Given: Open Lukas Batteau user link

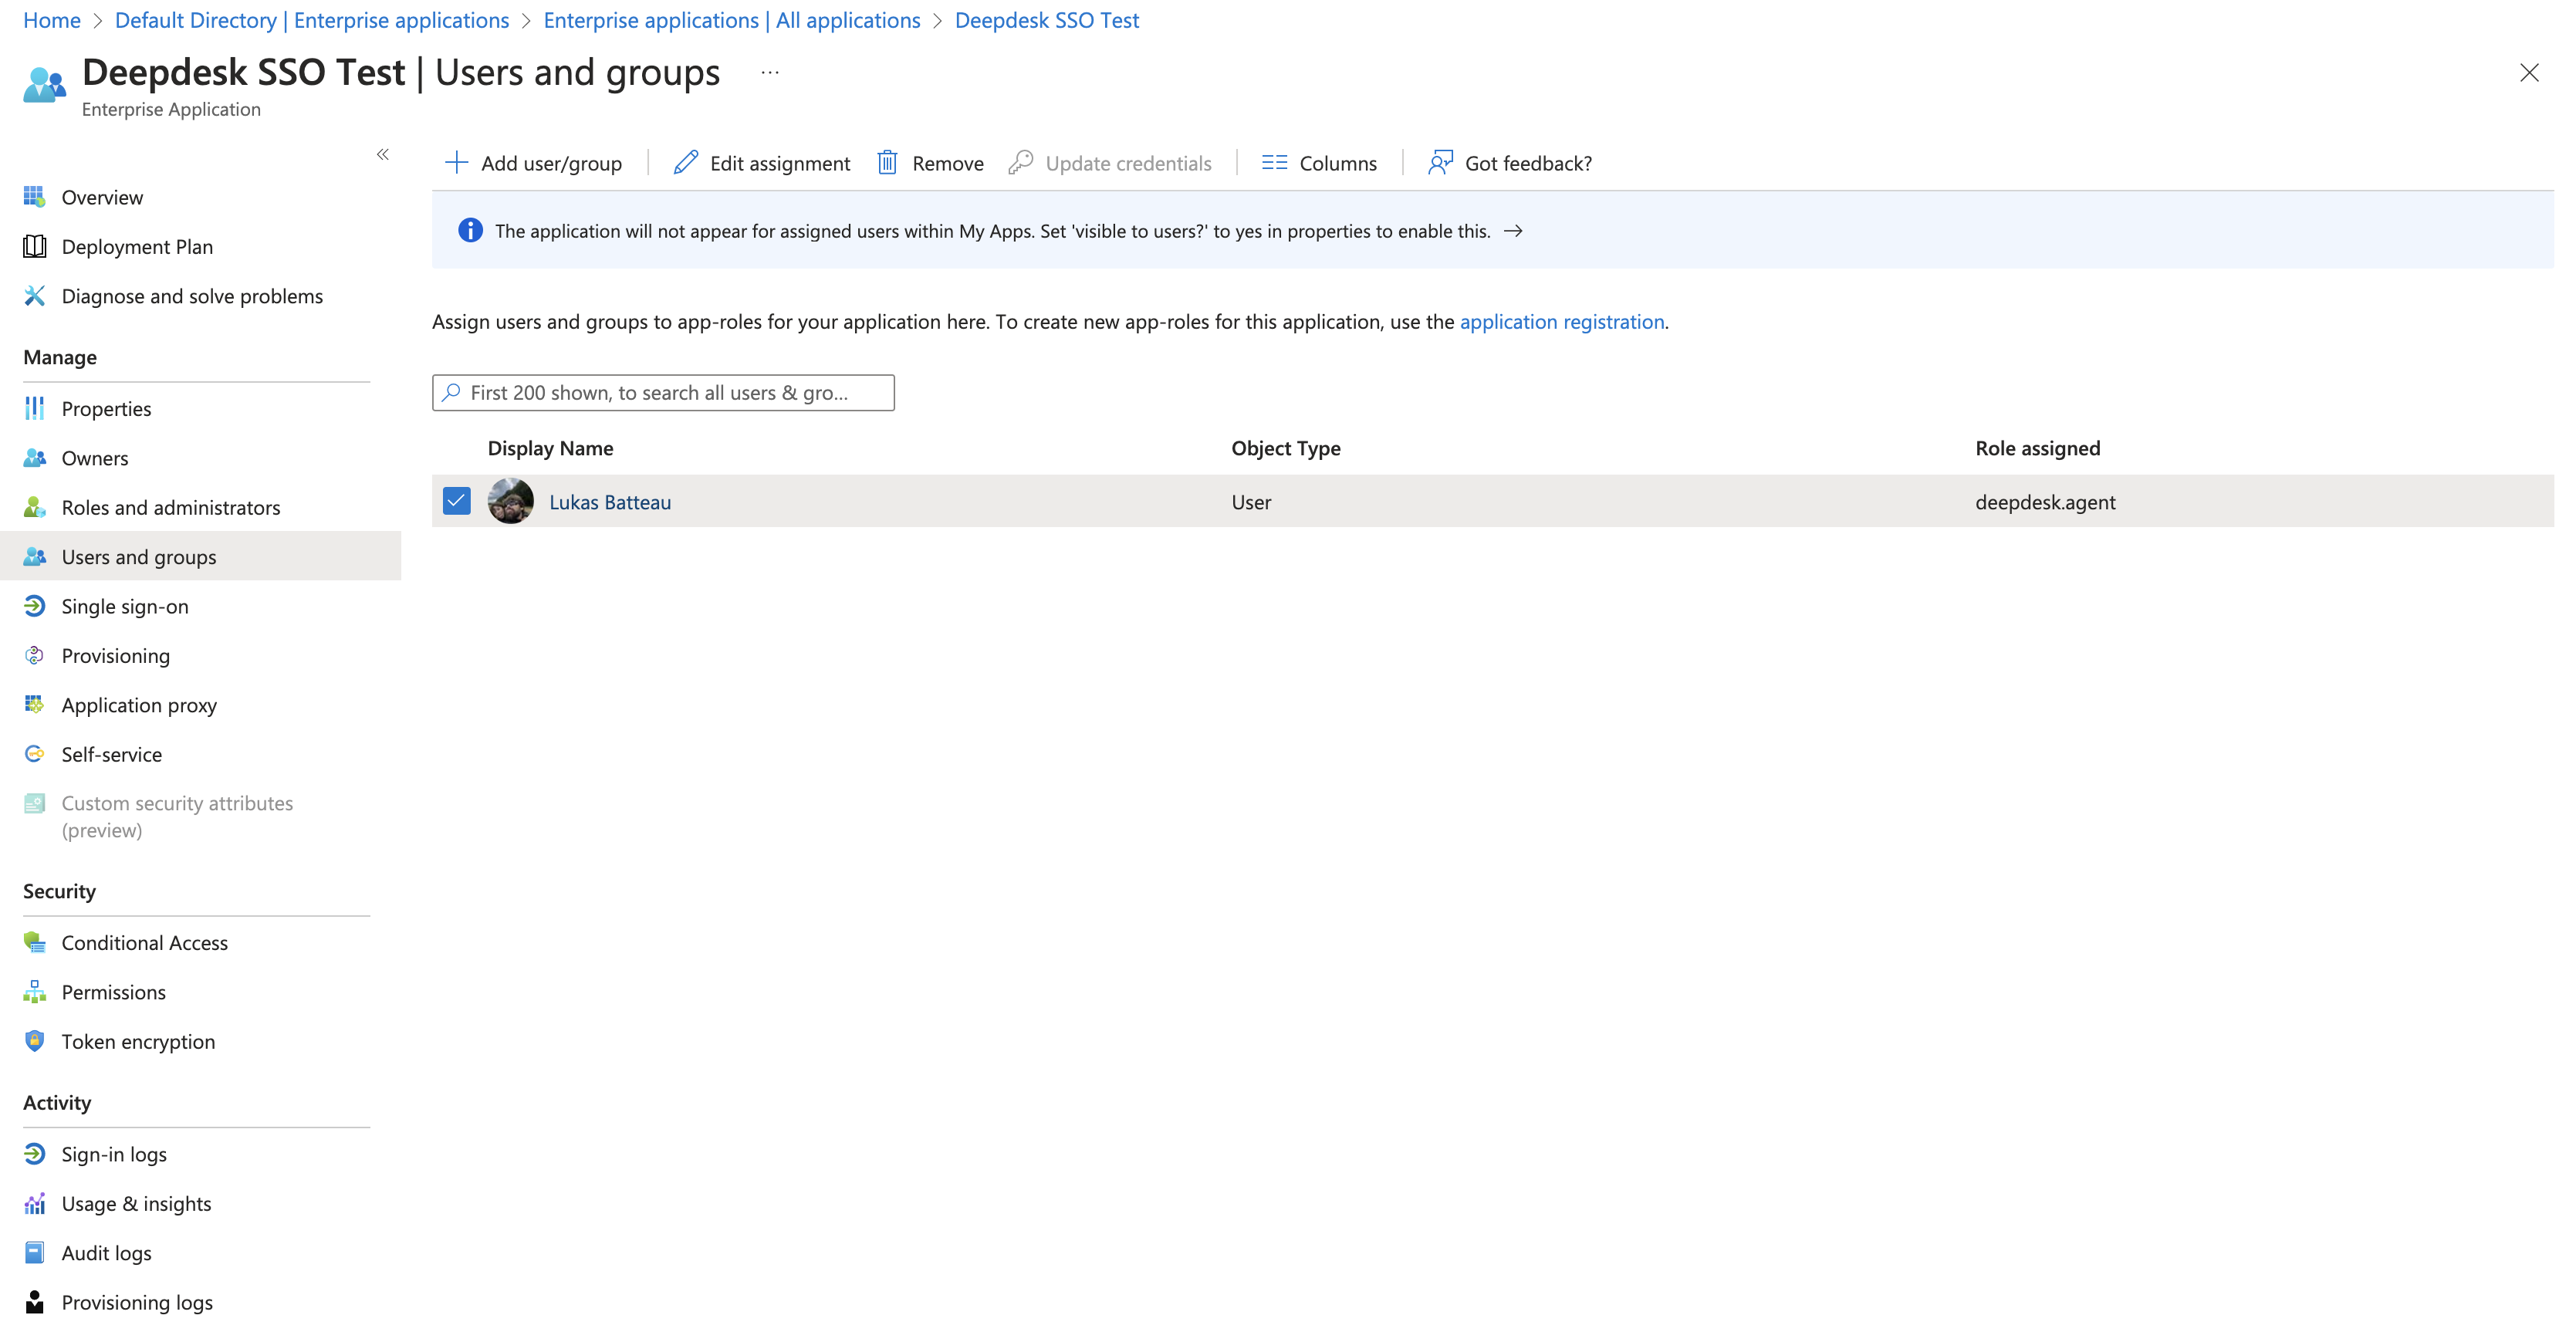Looking at the screenshot, I should (x=610, y=502).
